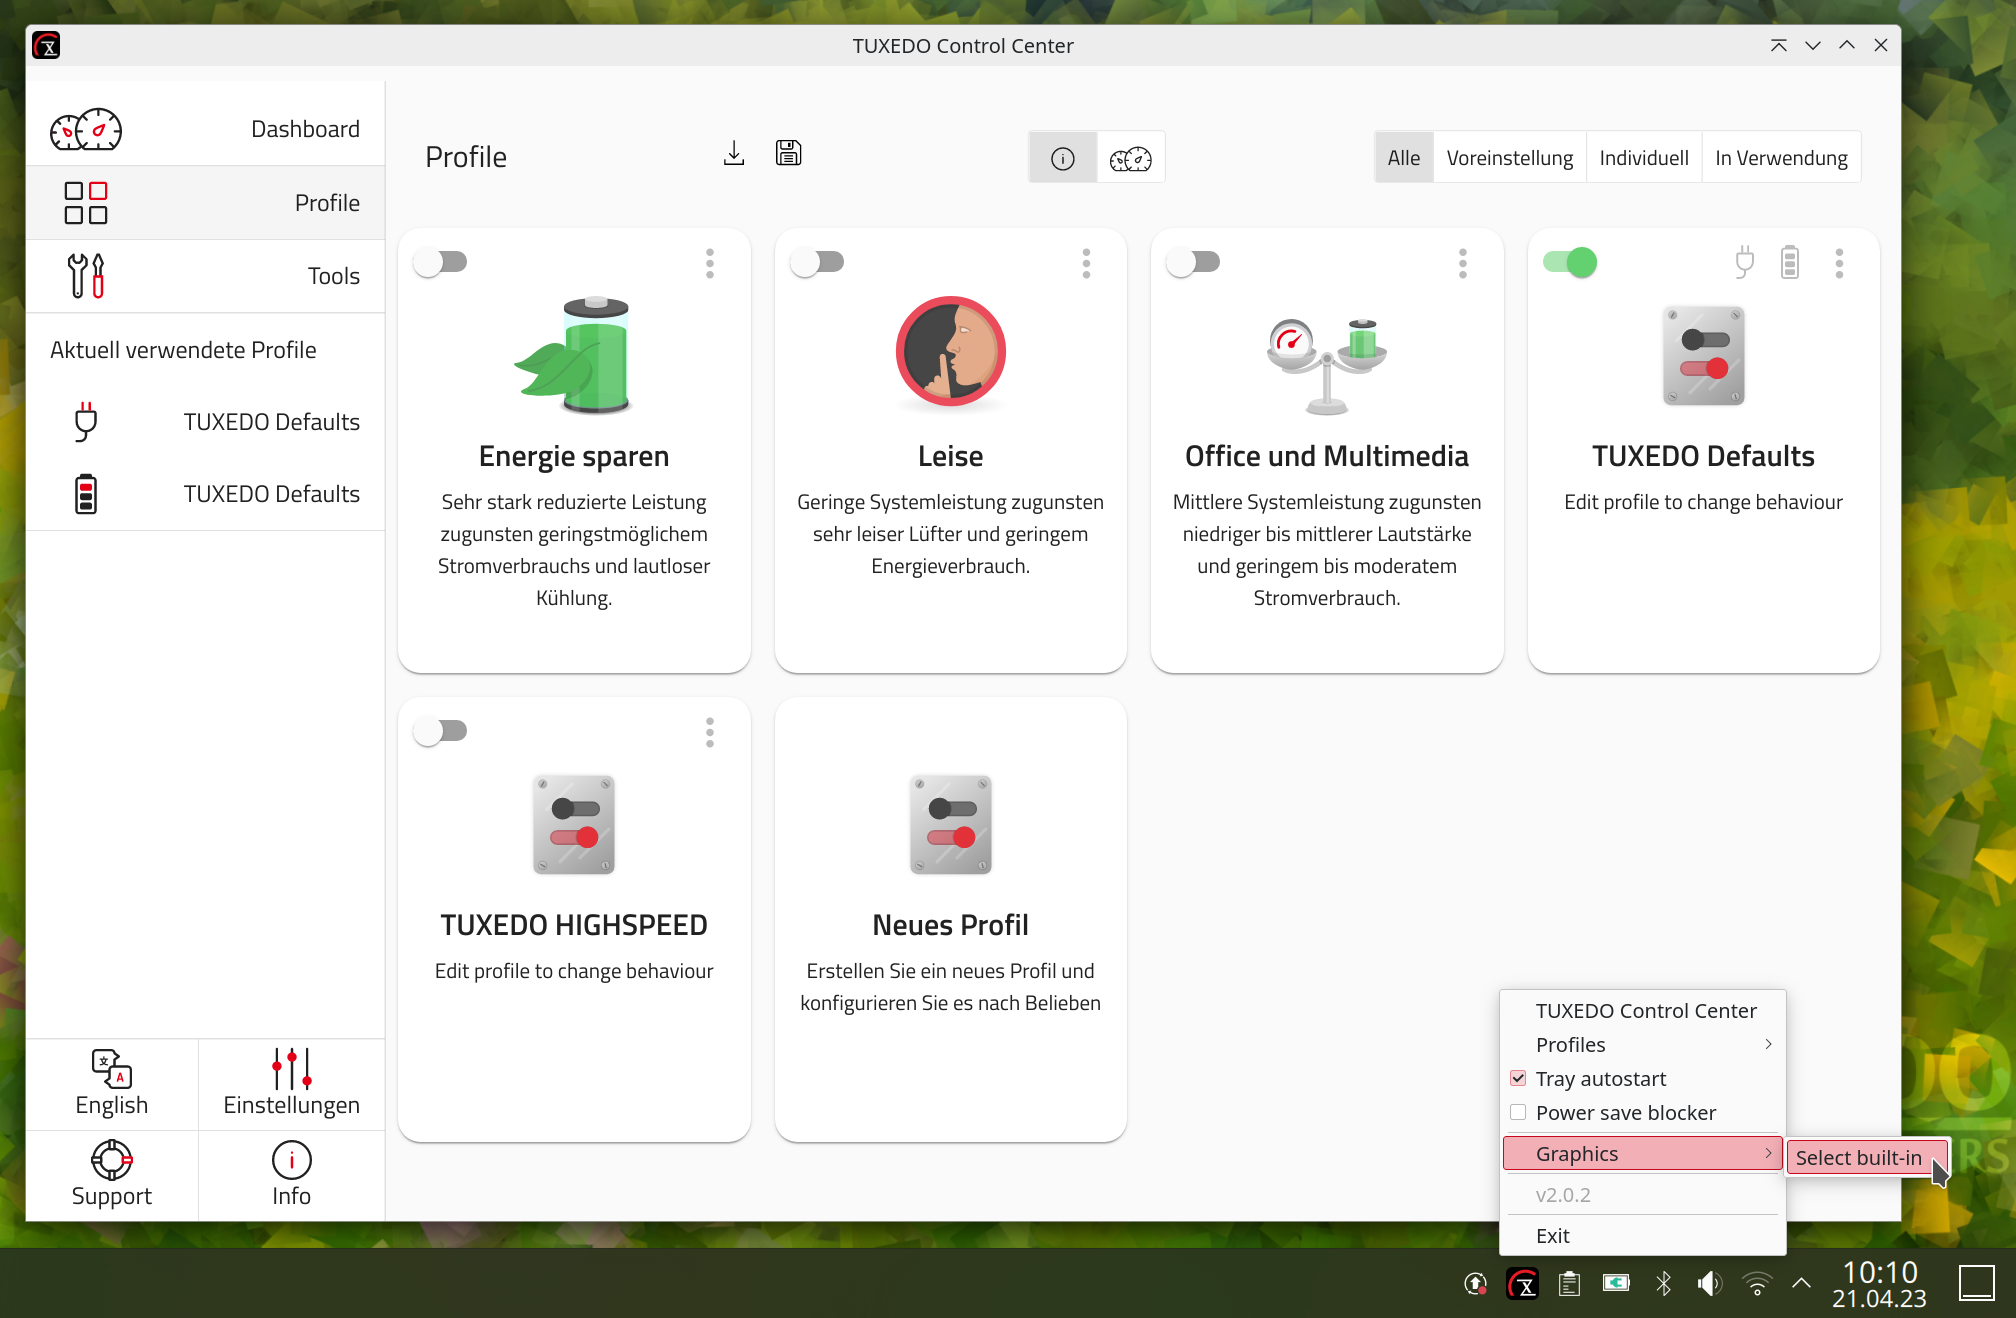
Task: Open three-dot menu on Office und Multimedia card
Action: click(1463, 263)
